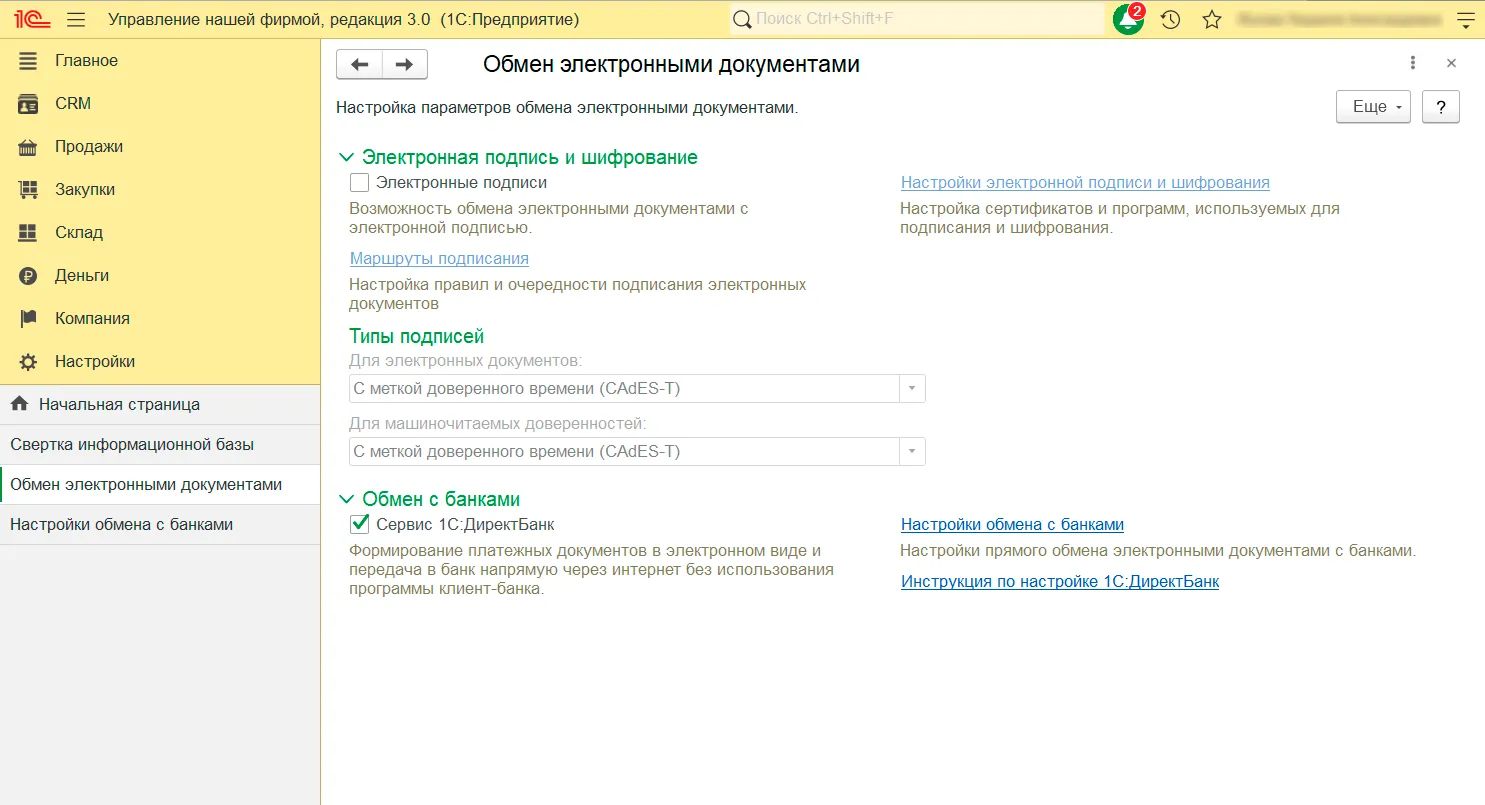Viewport: 1485px width, 805px height.
Task: Collapse the Обмен с банками section
Action: pyautogui.click(x=347, y=500)
